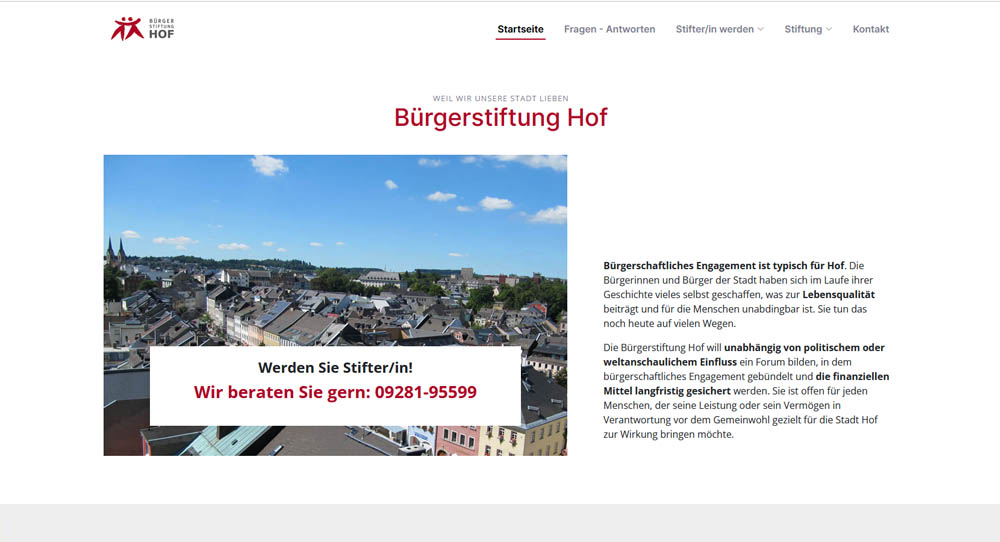This screenshot has width=1000, height=542.
Task: Expand the Stifter/in werden chevron
Action: (760, 29)
